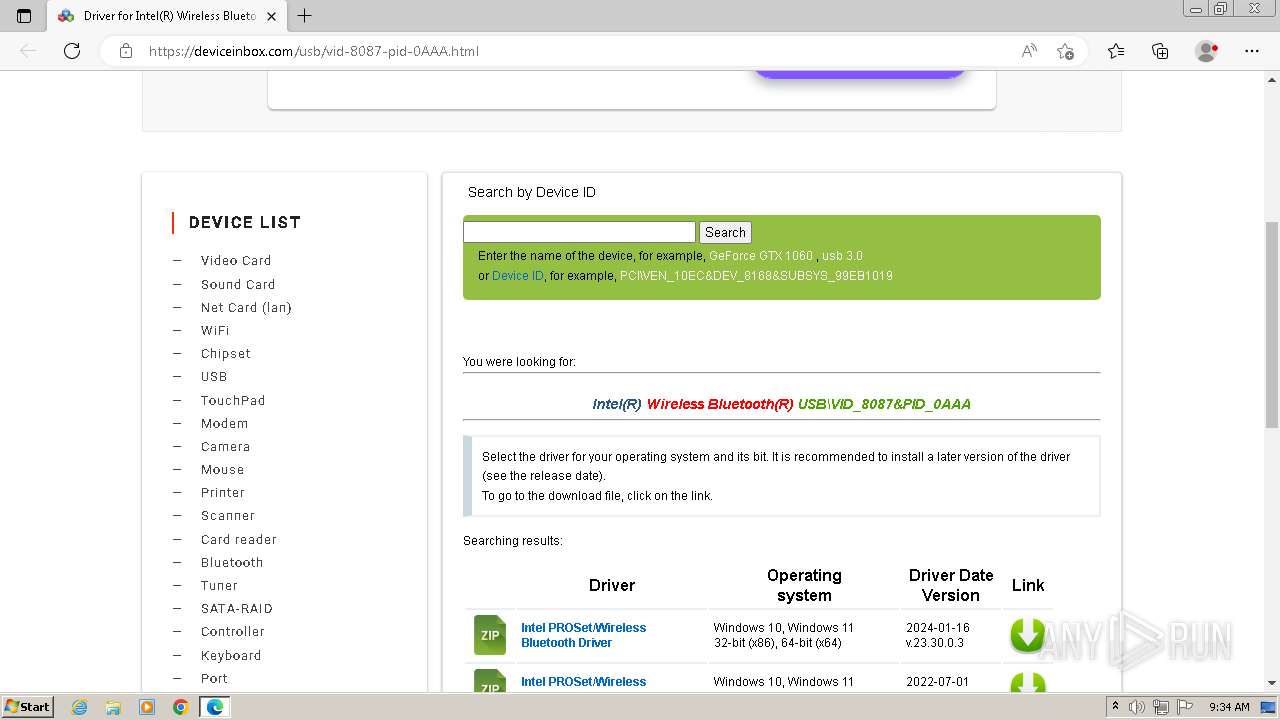Click the volume speaker tray icon
Screen dimensions: 1280x720
pyautogui.click(x=1137, y=707)
